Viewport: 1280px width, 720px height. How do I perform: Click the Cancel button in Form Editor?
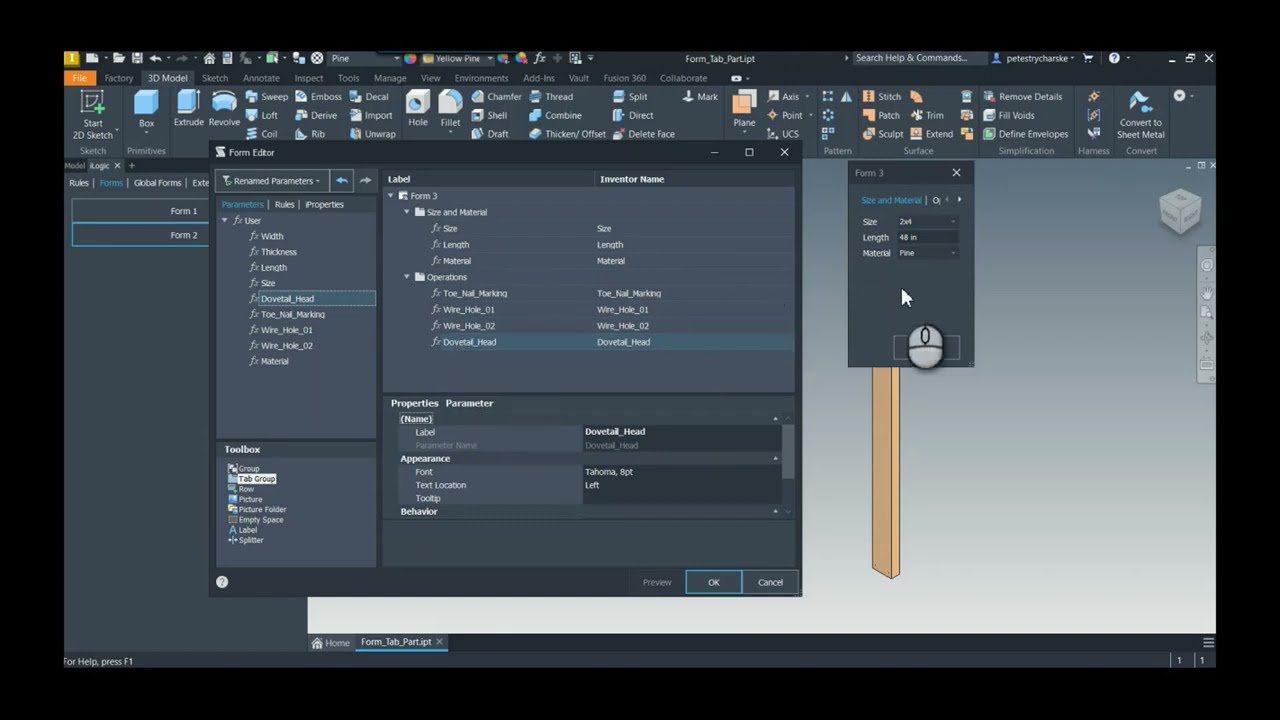click(x=770, y=582)
